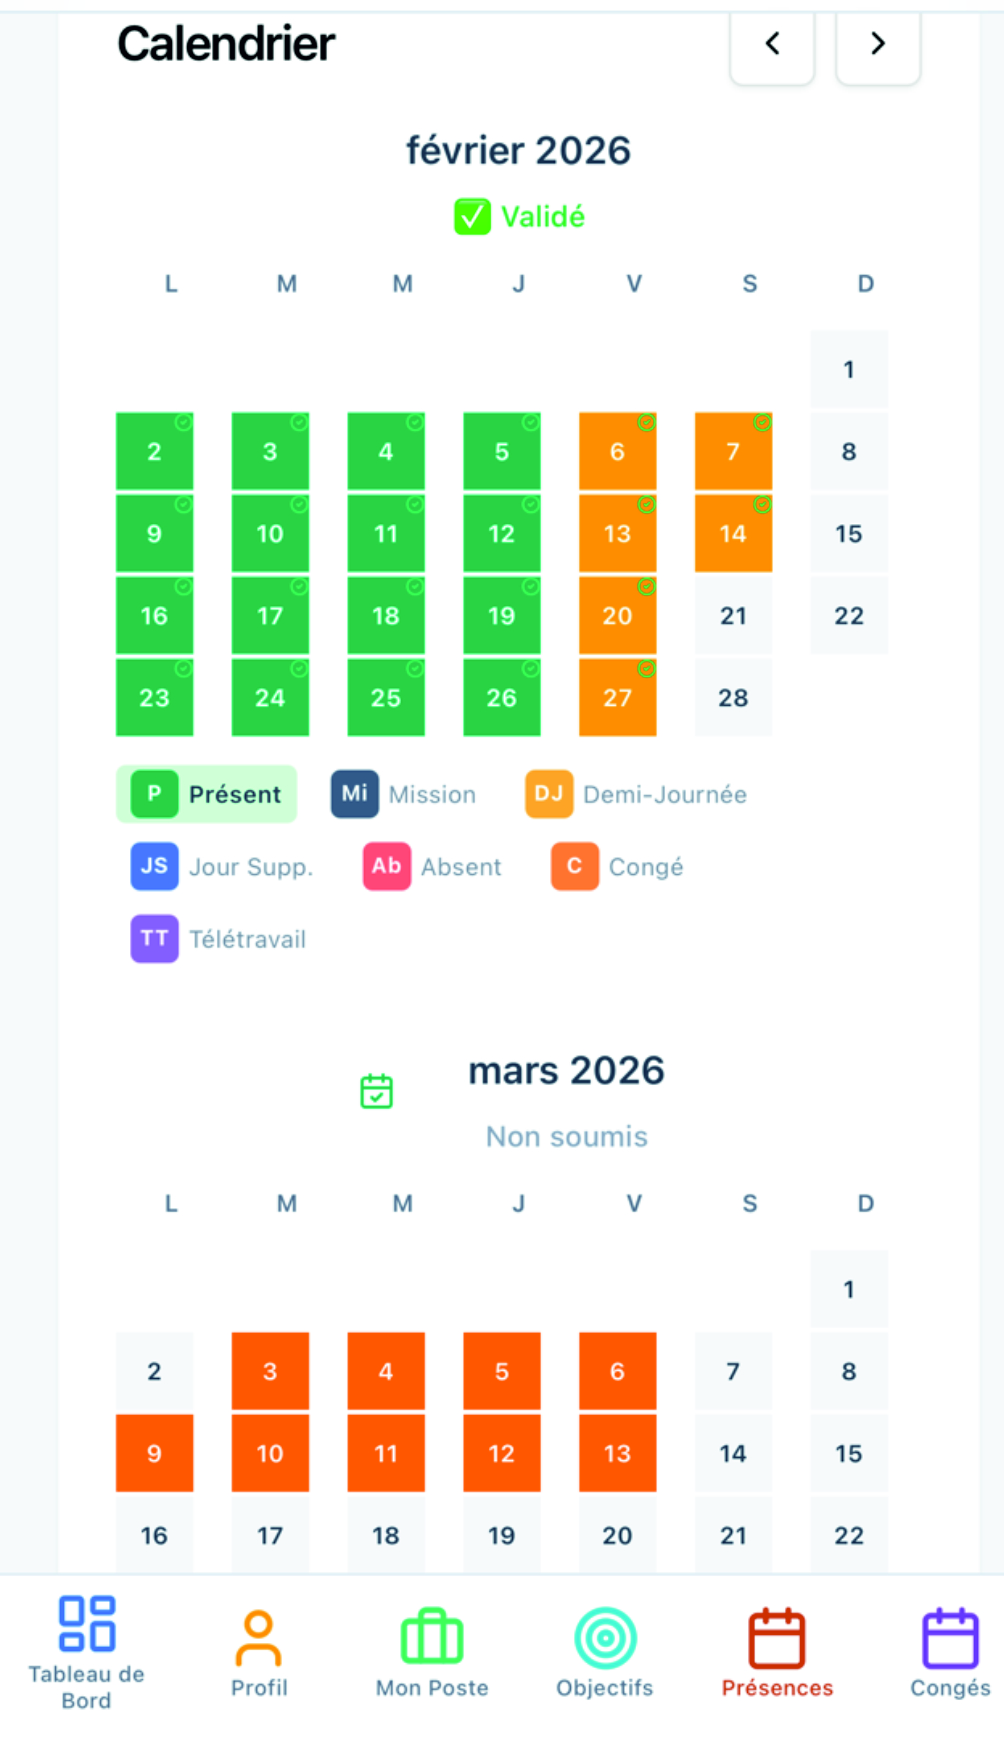Pick the orange Demi-Journée color badge
This screenshot has width=1004, height=1764.
tap(549, 794)
